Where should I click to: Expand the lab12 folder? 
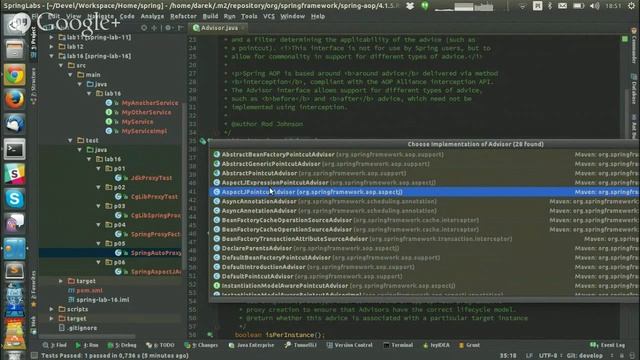point(51,47)
